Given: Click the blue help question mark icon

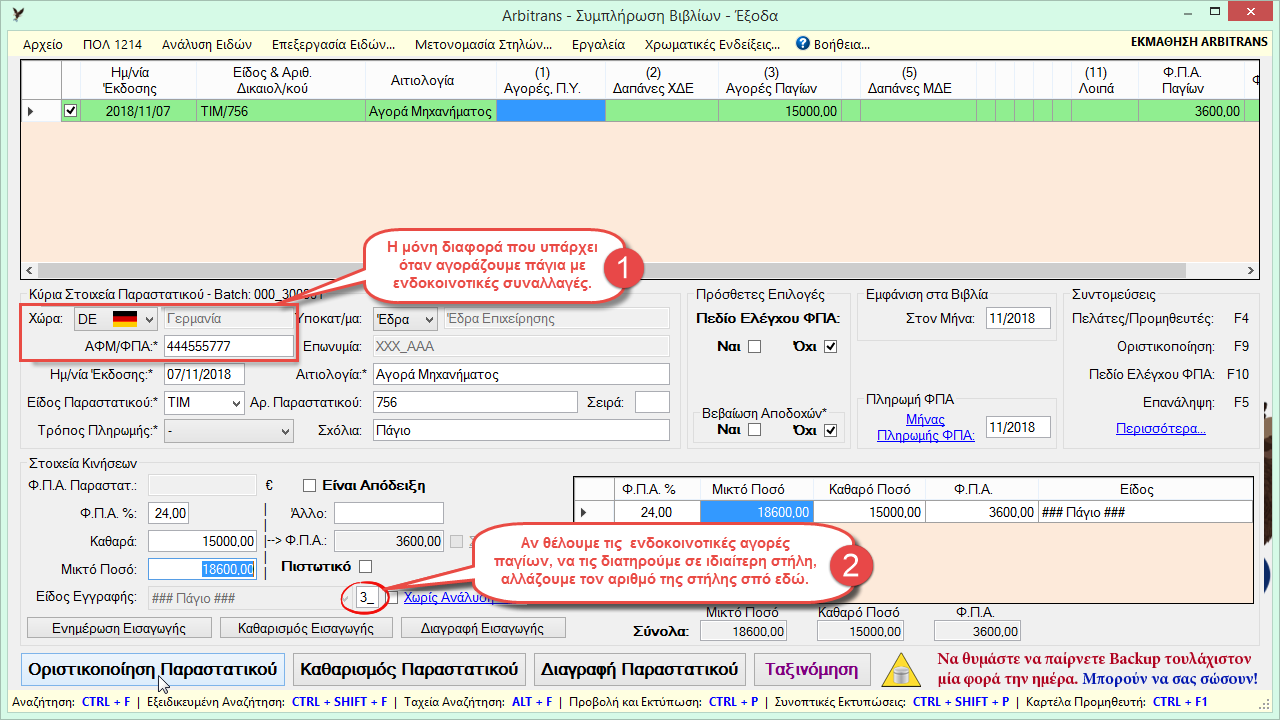Looking at the screenshot, I should 802,44.
